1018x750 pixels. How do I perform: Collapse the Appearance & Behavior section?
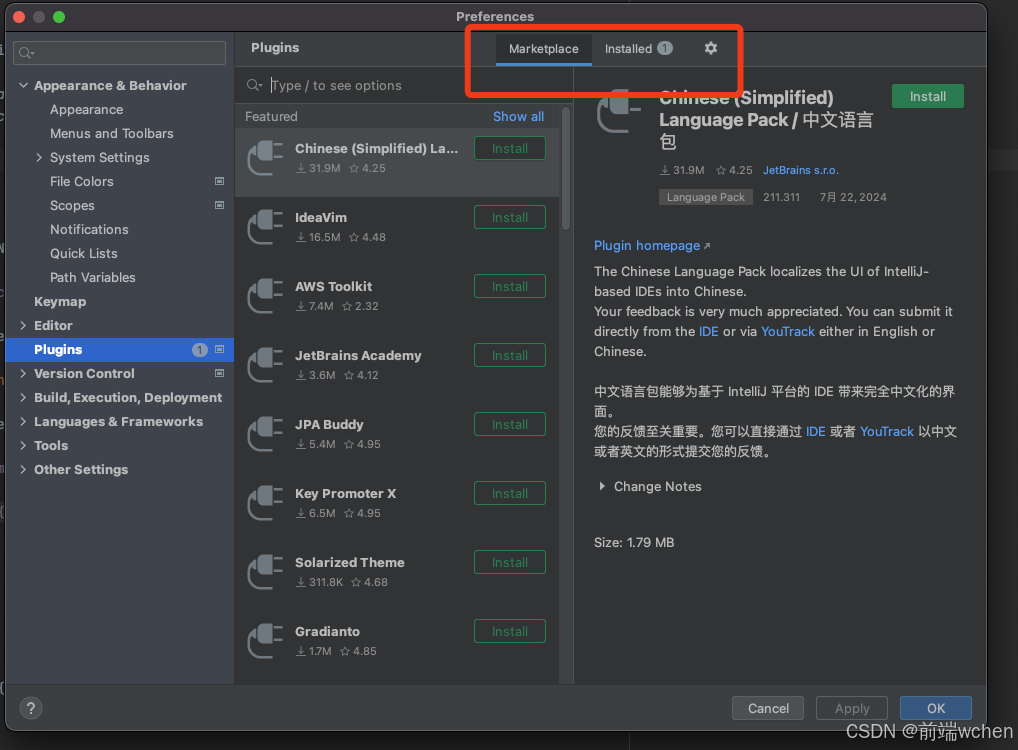pyautogui.click(x=23, y=85)
